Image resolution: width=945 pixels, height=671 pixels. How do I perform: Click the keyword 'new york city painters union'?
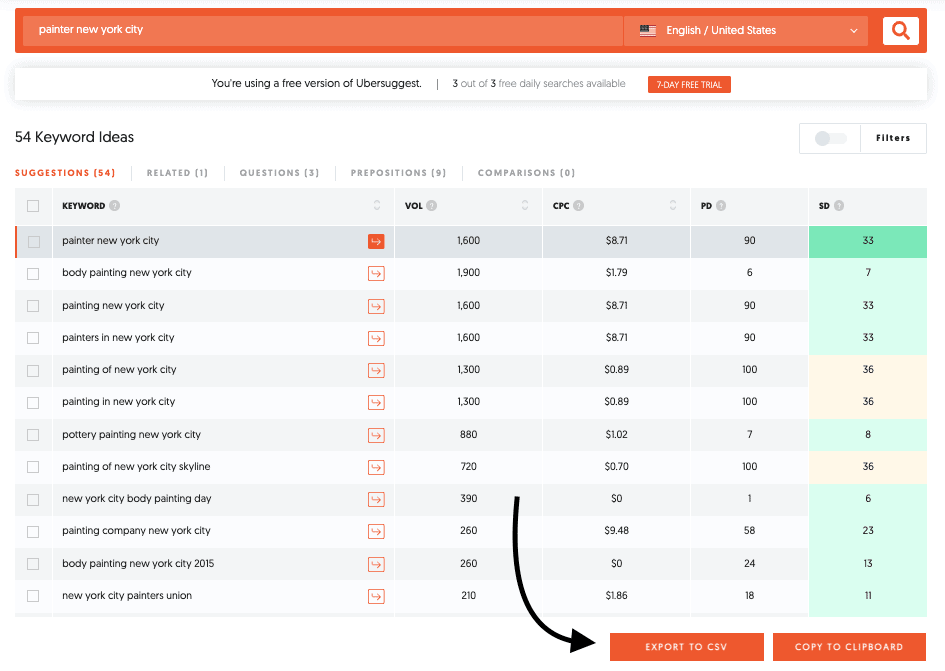[x=127, y=595]
